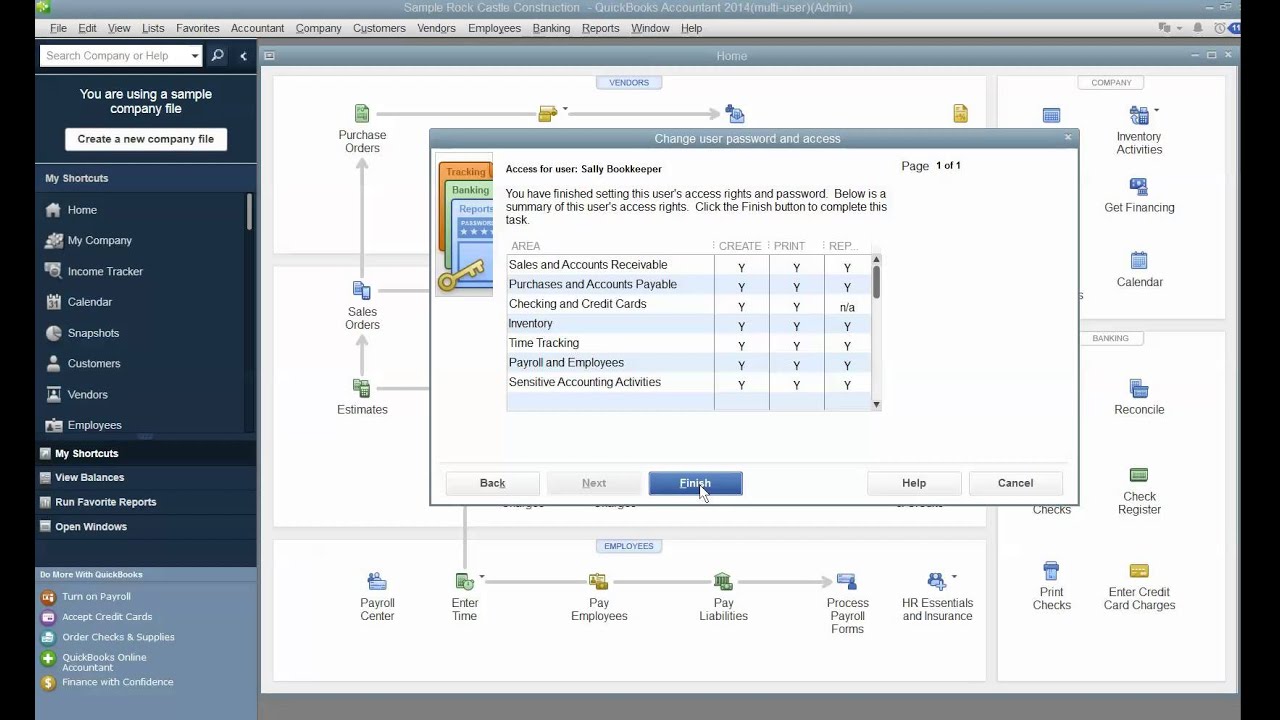Open the Reconcile icon
Image resolution: width=1280 pixels, height=720 pixels.
pos(1139,389)
